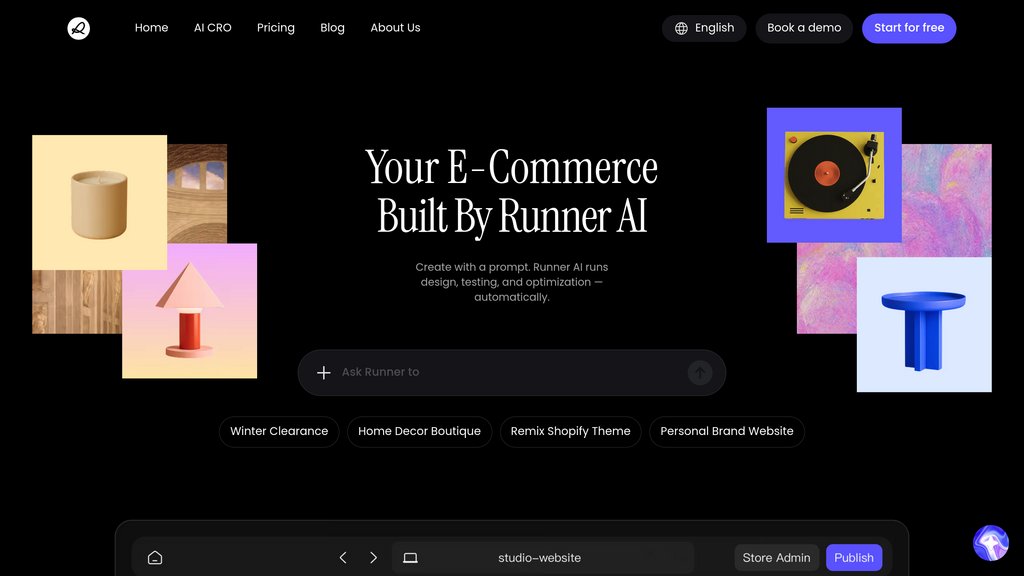Open the English language dropdown
The width and height of the screenshot is (1024, 576).
[704, 28]
